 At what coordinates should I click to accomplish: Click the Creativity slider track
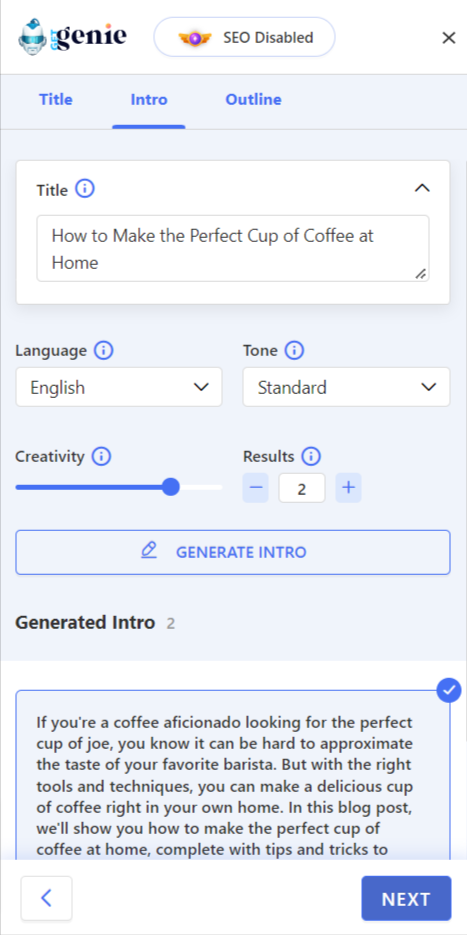[x=119, y=487]
